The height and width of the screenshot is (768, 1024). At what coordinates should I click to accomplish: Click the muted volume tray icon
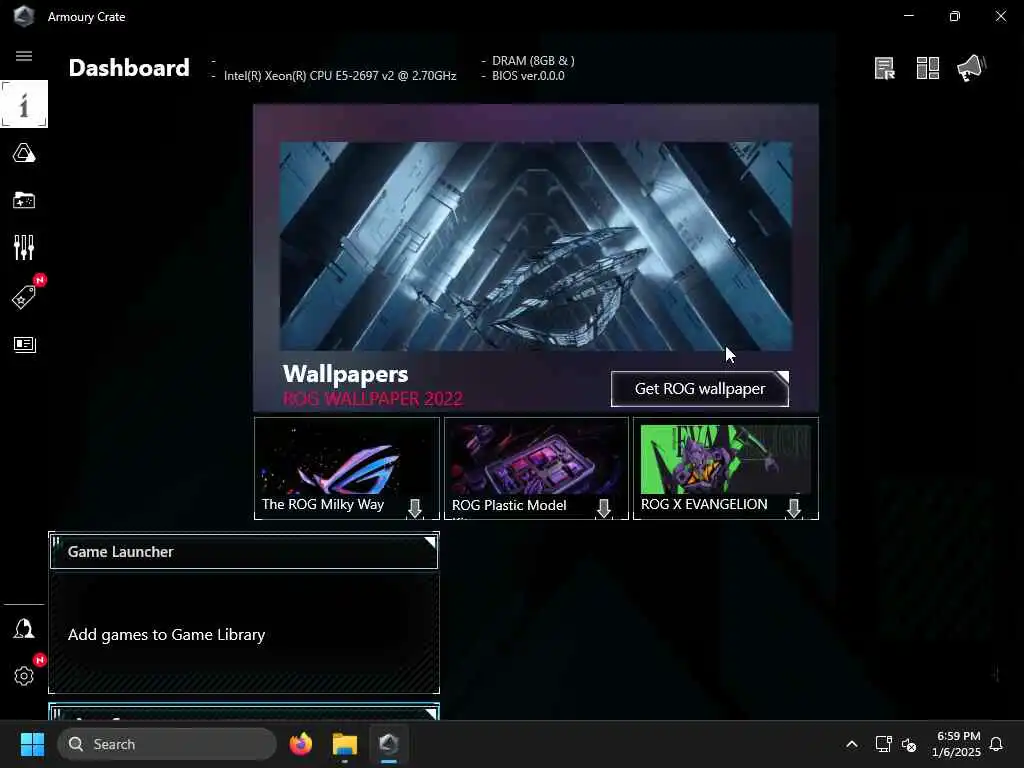tap(909, 744)
